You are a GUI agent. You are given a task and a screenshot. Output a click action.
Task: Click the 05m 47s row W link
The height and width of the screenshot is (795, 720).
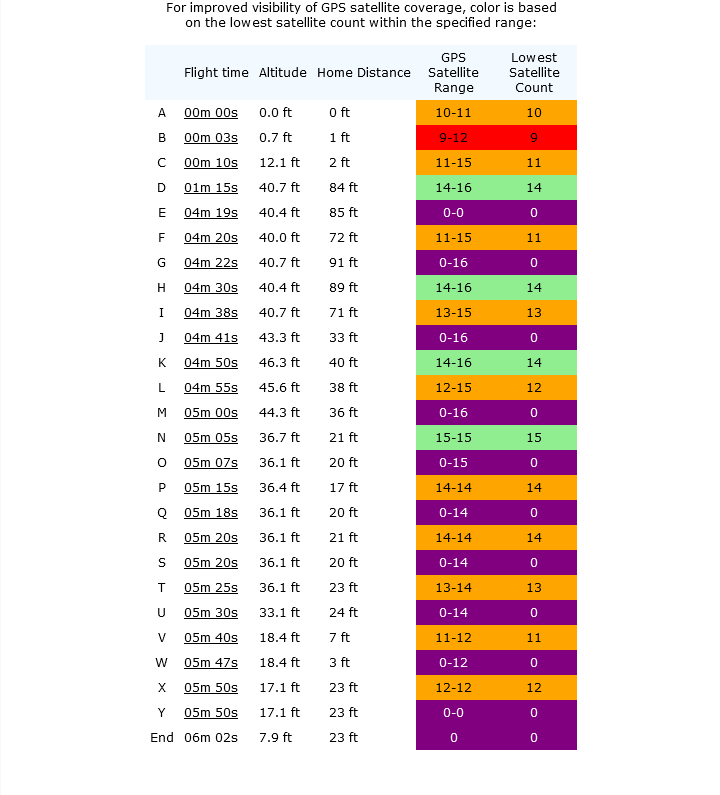pos(210,663)
